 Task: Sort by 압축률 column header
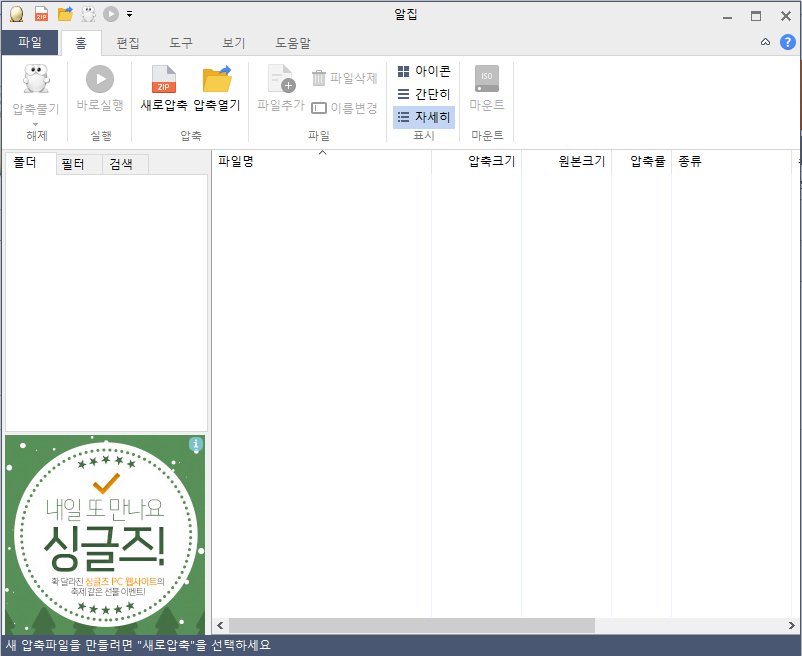coord(641,162)
